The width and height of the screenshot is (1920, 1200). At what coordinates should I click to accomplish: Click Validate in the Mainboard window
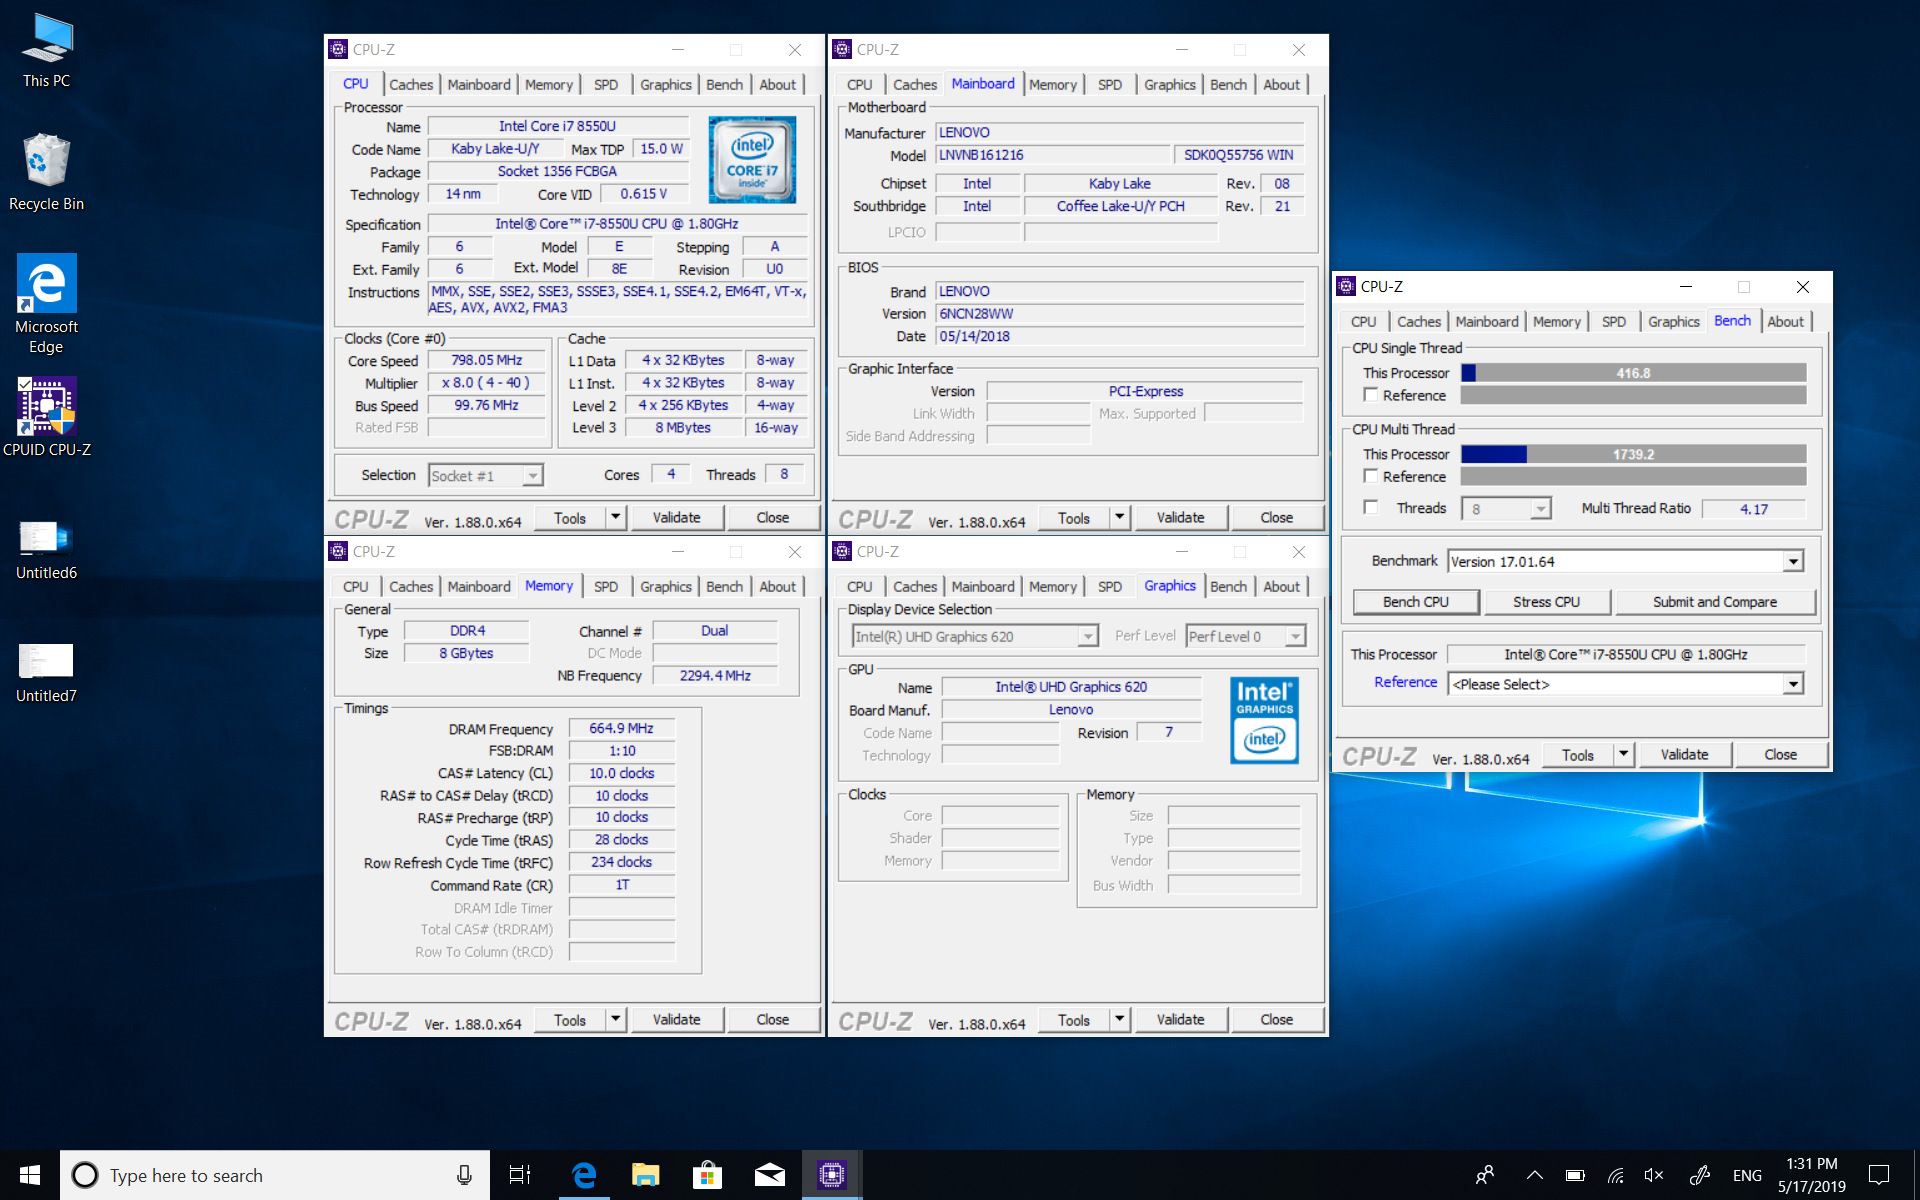(x=1181, y=517)
